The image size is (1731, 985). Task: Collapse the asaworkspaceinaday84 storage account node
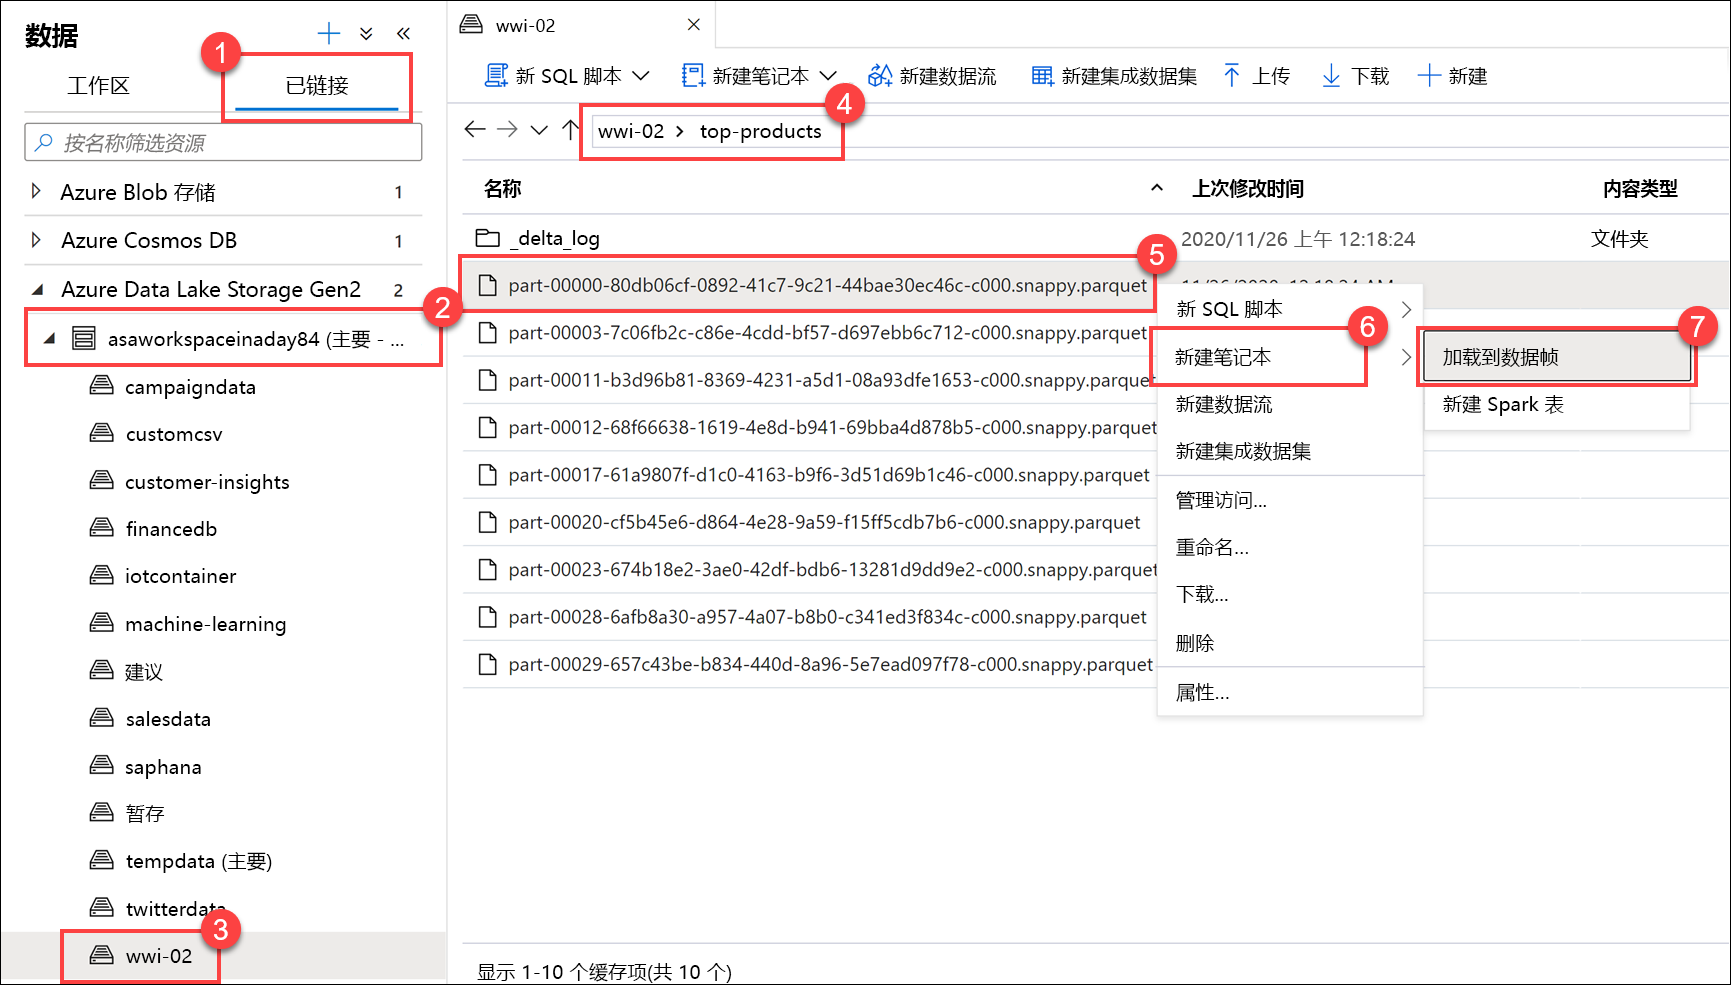click(49, 339)
